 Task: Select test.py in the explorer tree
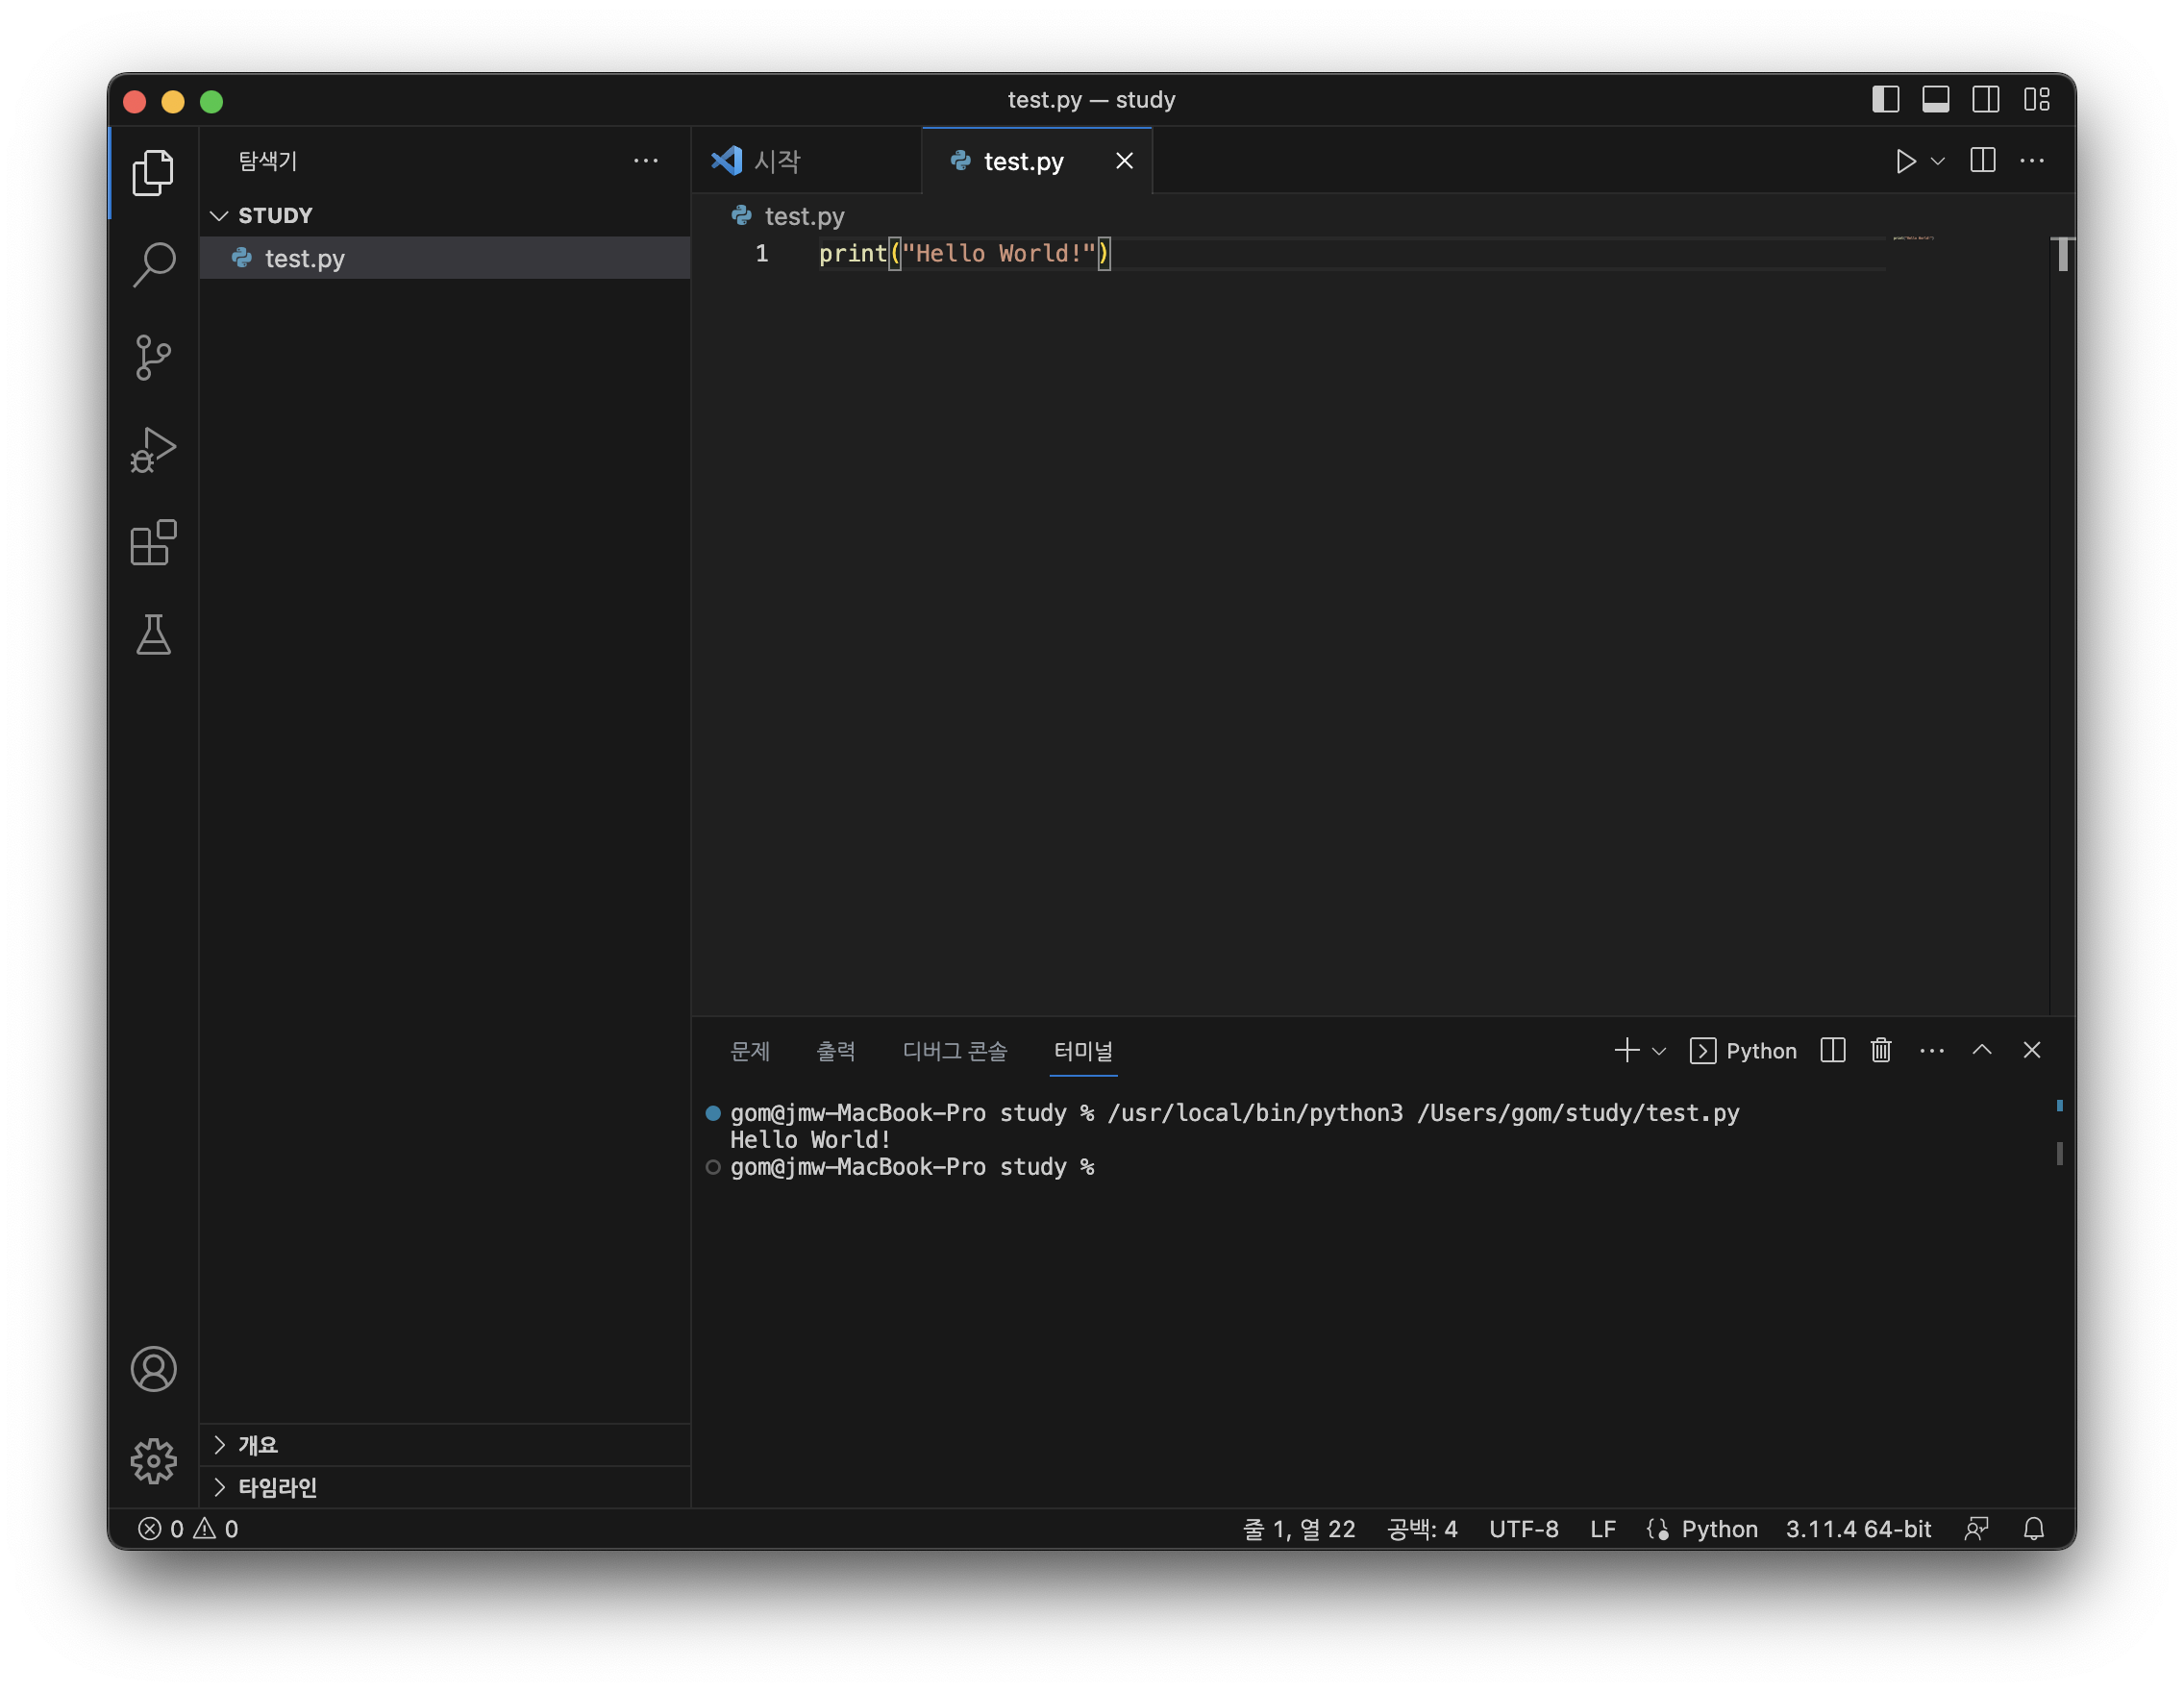304,259
